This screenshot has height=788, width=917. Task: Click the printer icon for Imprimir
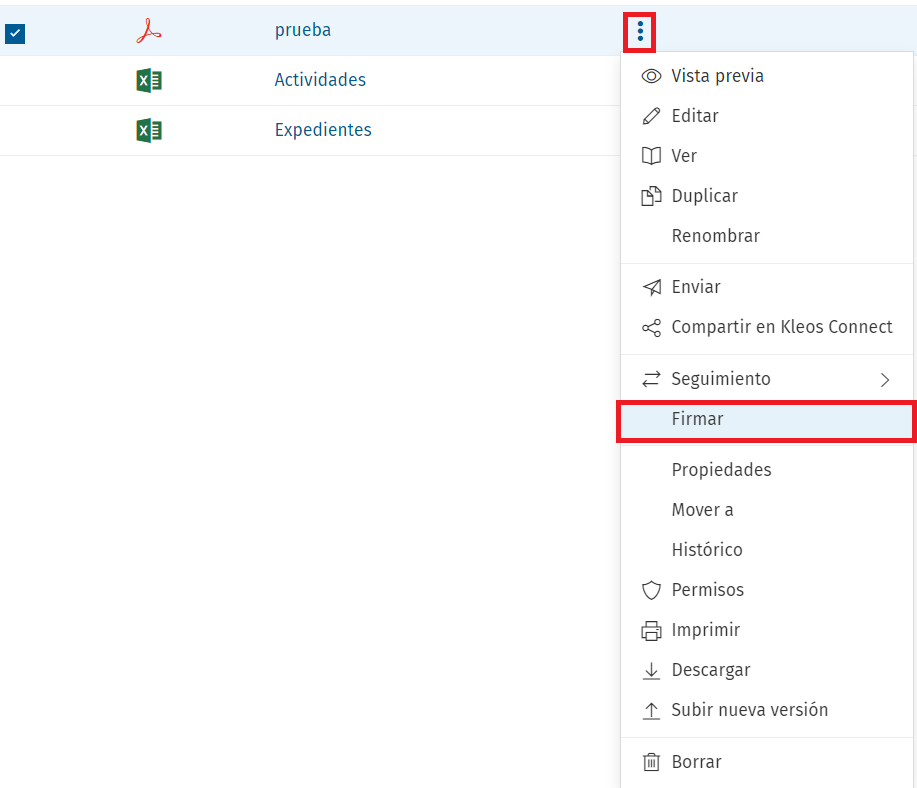tap(651, 631)
